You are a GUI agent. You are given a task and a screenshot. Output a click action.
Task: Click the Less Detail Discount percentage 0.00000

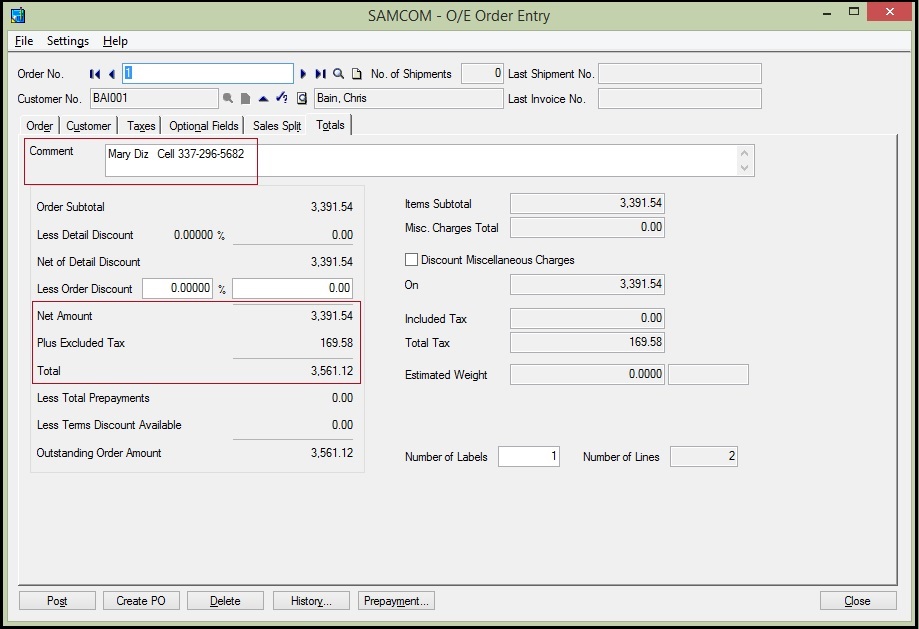(193, 235)
